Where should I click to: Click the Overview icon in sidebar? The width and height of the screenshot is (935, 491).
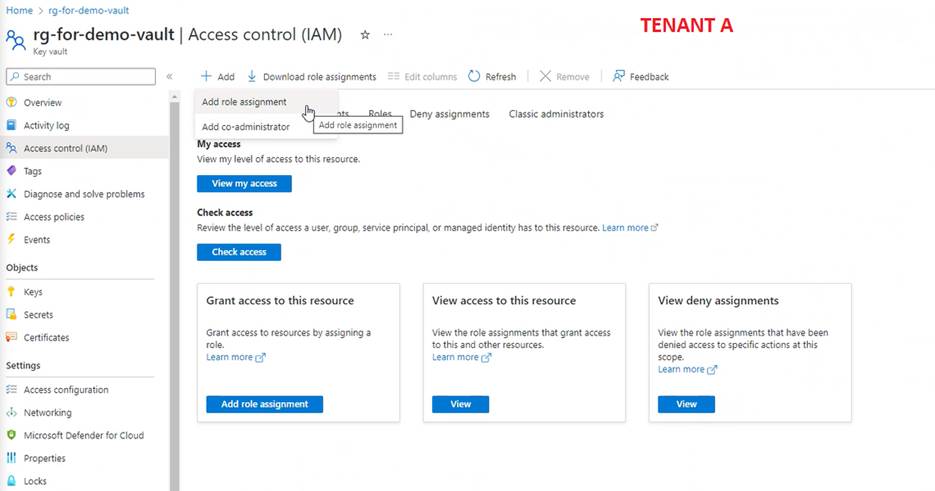tap(11, 102)
